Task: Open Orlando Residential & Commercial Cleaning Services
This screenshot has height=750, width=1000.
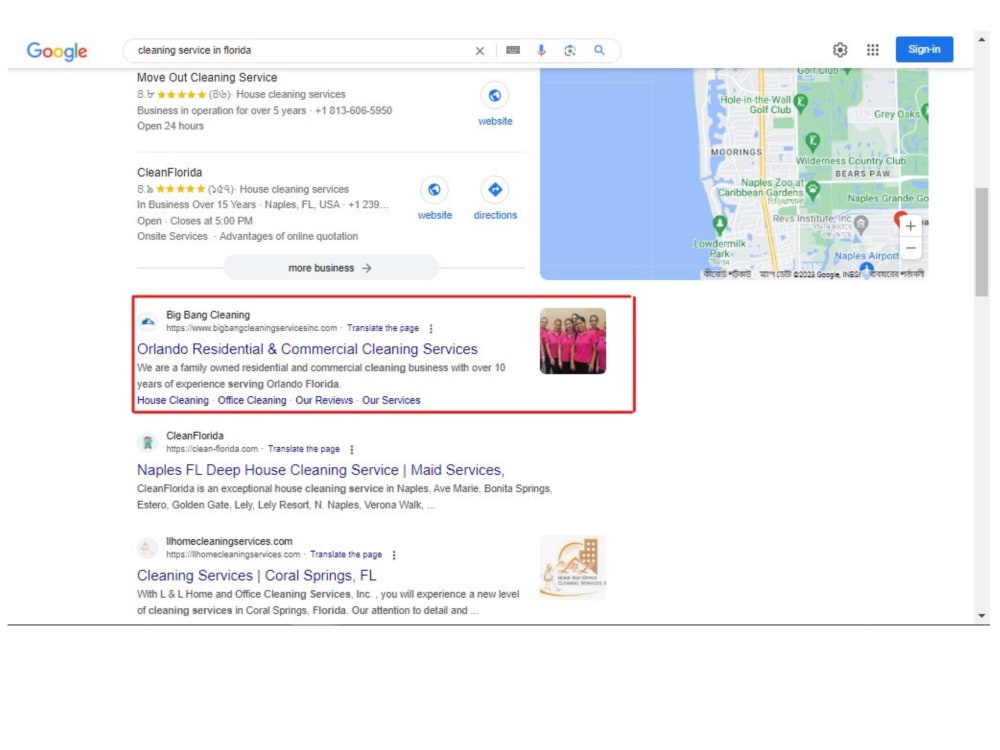Action: coord(307,349)
